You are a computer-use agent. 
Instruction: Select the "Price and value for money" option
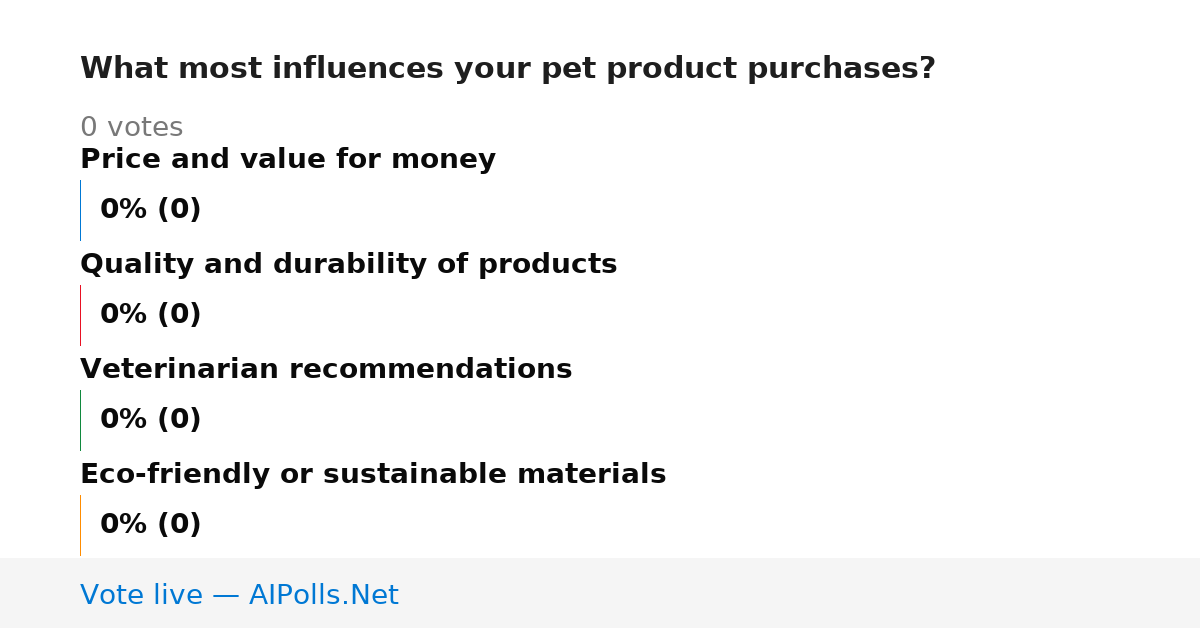(x=288, y=159)
